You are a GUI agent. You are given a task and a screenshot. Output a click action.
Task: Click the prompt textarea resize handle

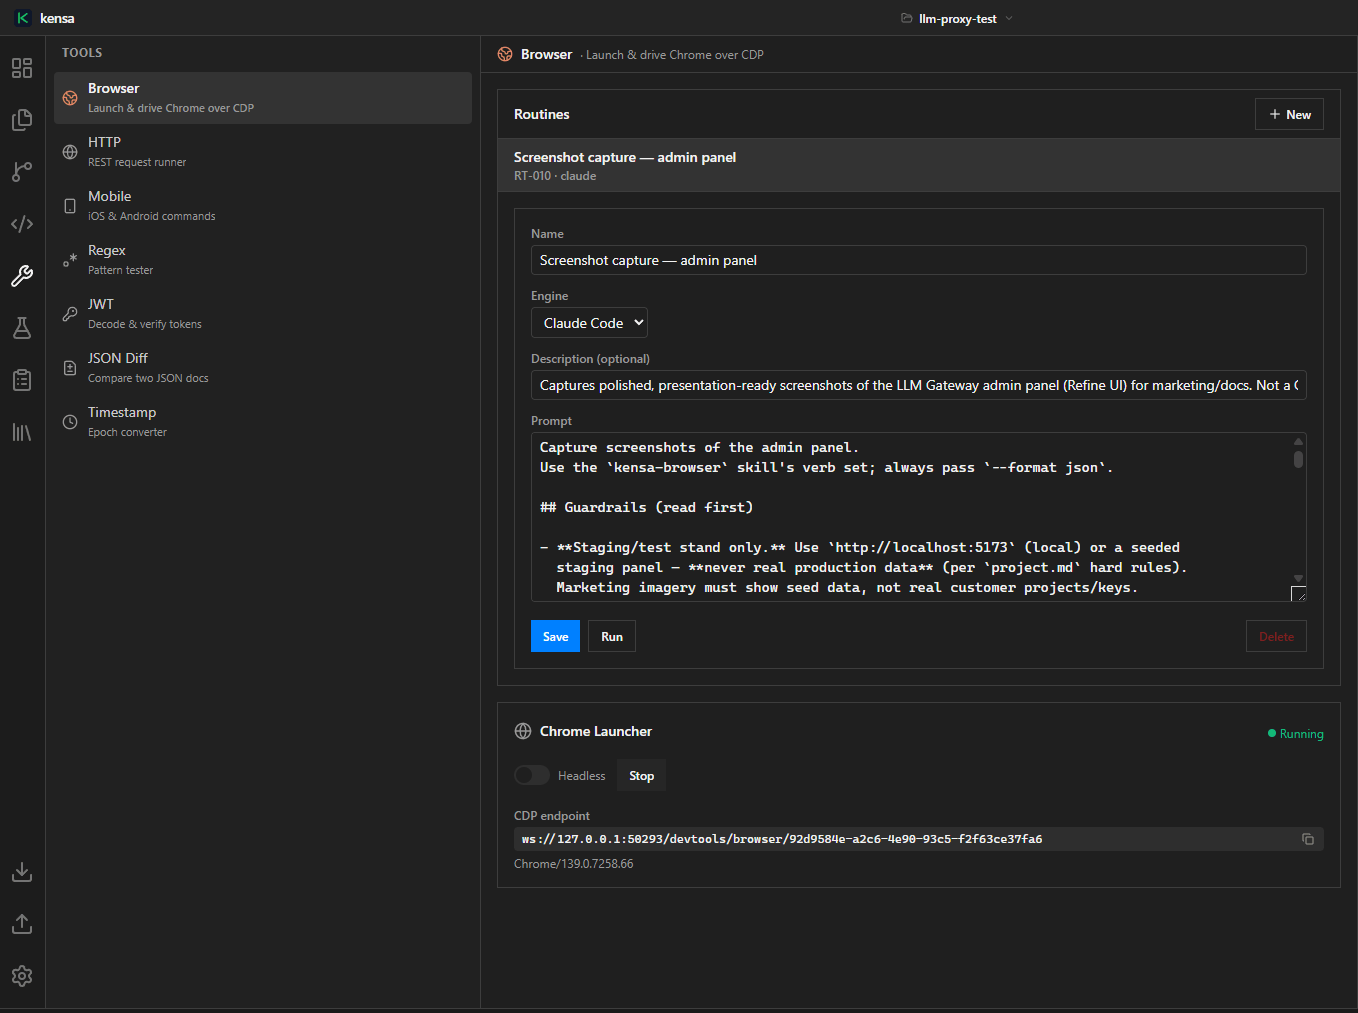click(x=1298, y=593)
